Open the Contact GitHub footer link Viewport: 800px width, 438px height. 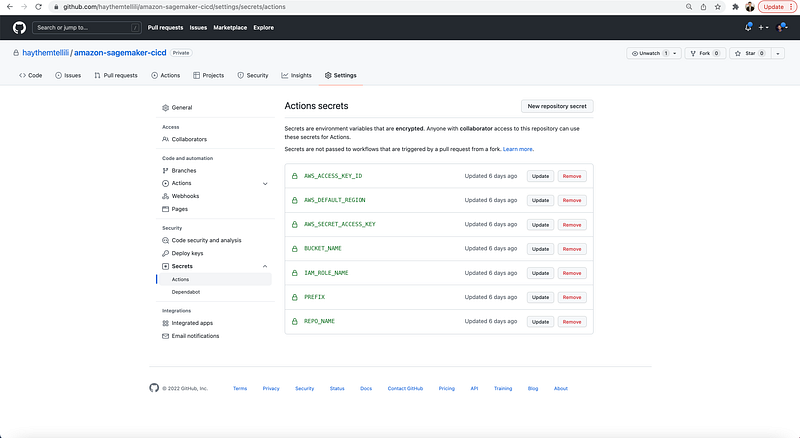coord(405,388)
